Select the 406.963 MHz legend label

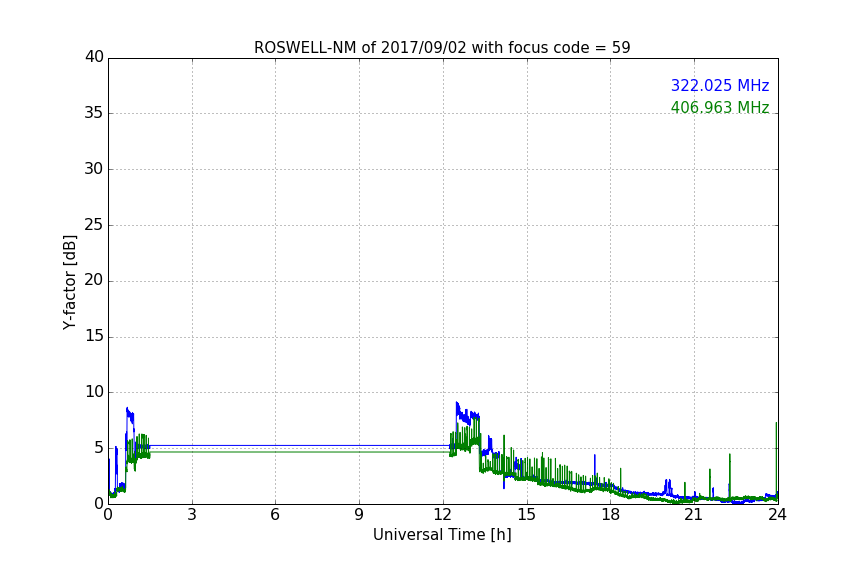pos(720,107)
